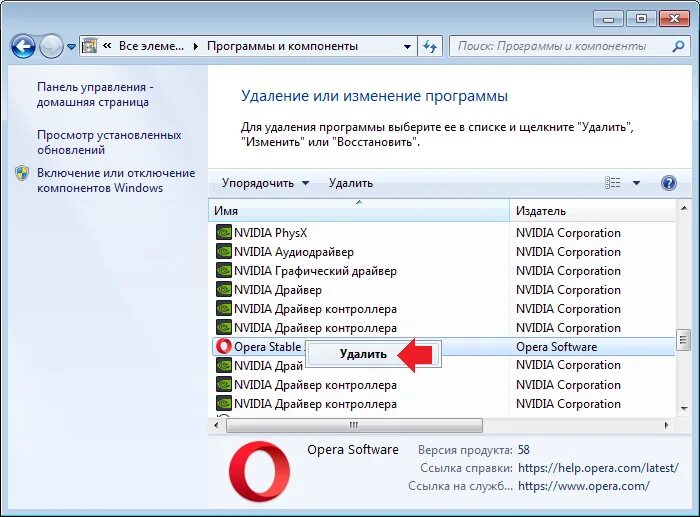Click NVIDIA Corporation publisher for PhysX row

click(x=568, y=233)
